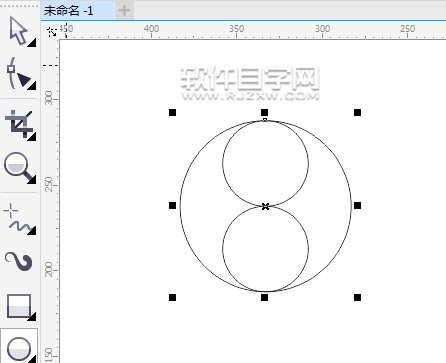Click the bottom-right selection handle
Viewport: 446px width, 363px height.
tap(357, 297)
